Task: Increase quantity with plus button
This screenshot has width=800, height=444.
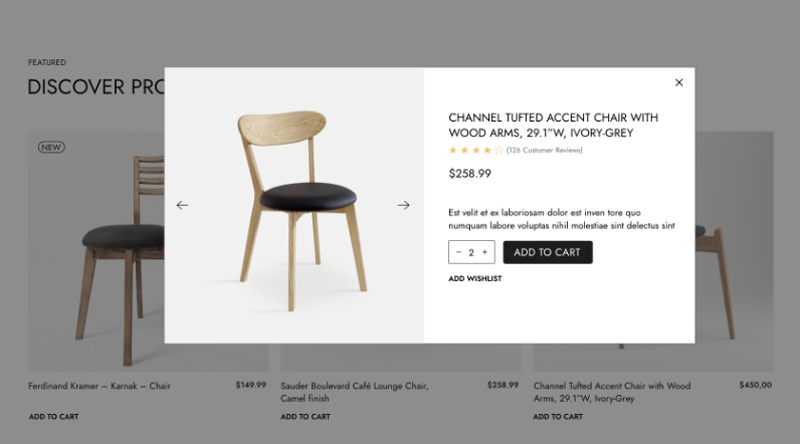Action: (x=485, y=253)
